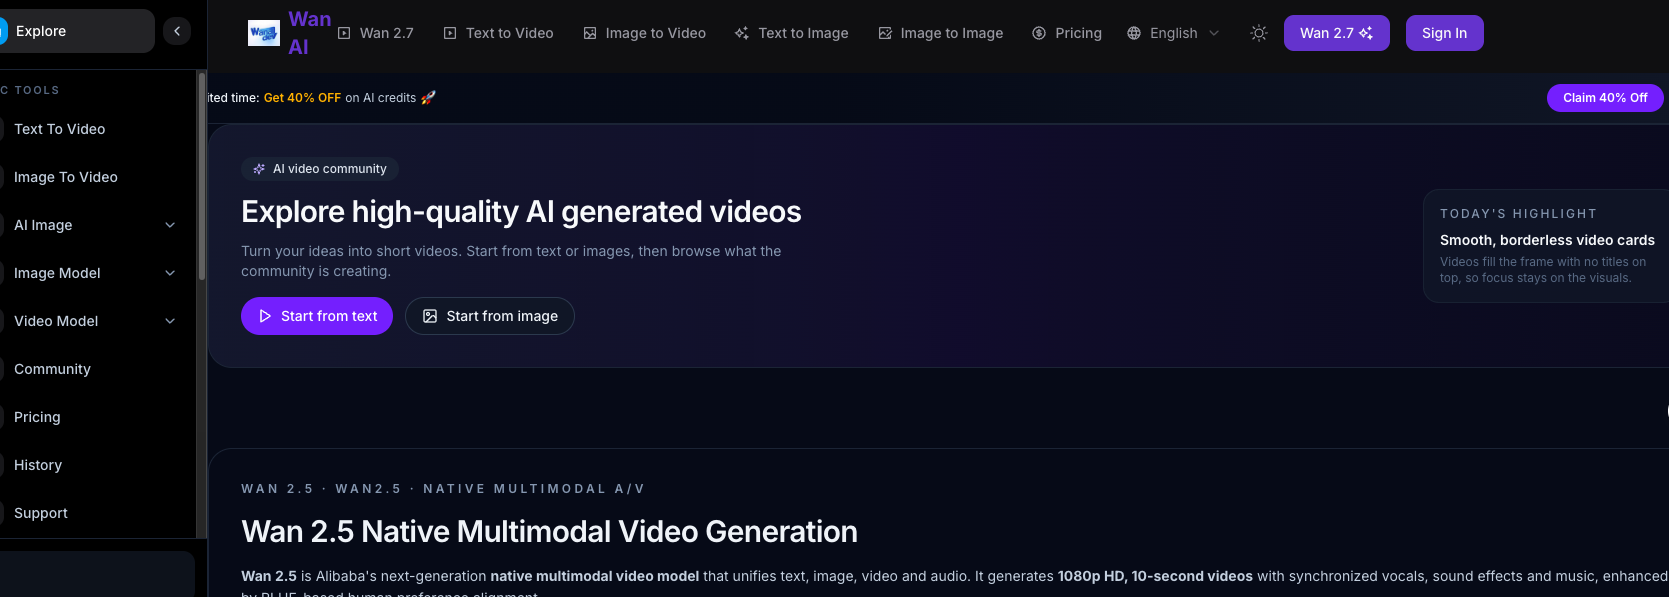This screenshot has height=597, width=1669.
Task: Click the Wan AI brand text
Action: 309,33
